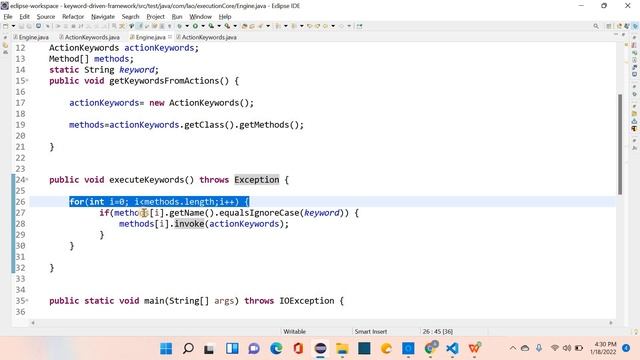640x360 pixels.
Task: Click the Debug bug toolbar icon
Action: (x=180, y=26)
